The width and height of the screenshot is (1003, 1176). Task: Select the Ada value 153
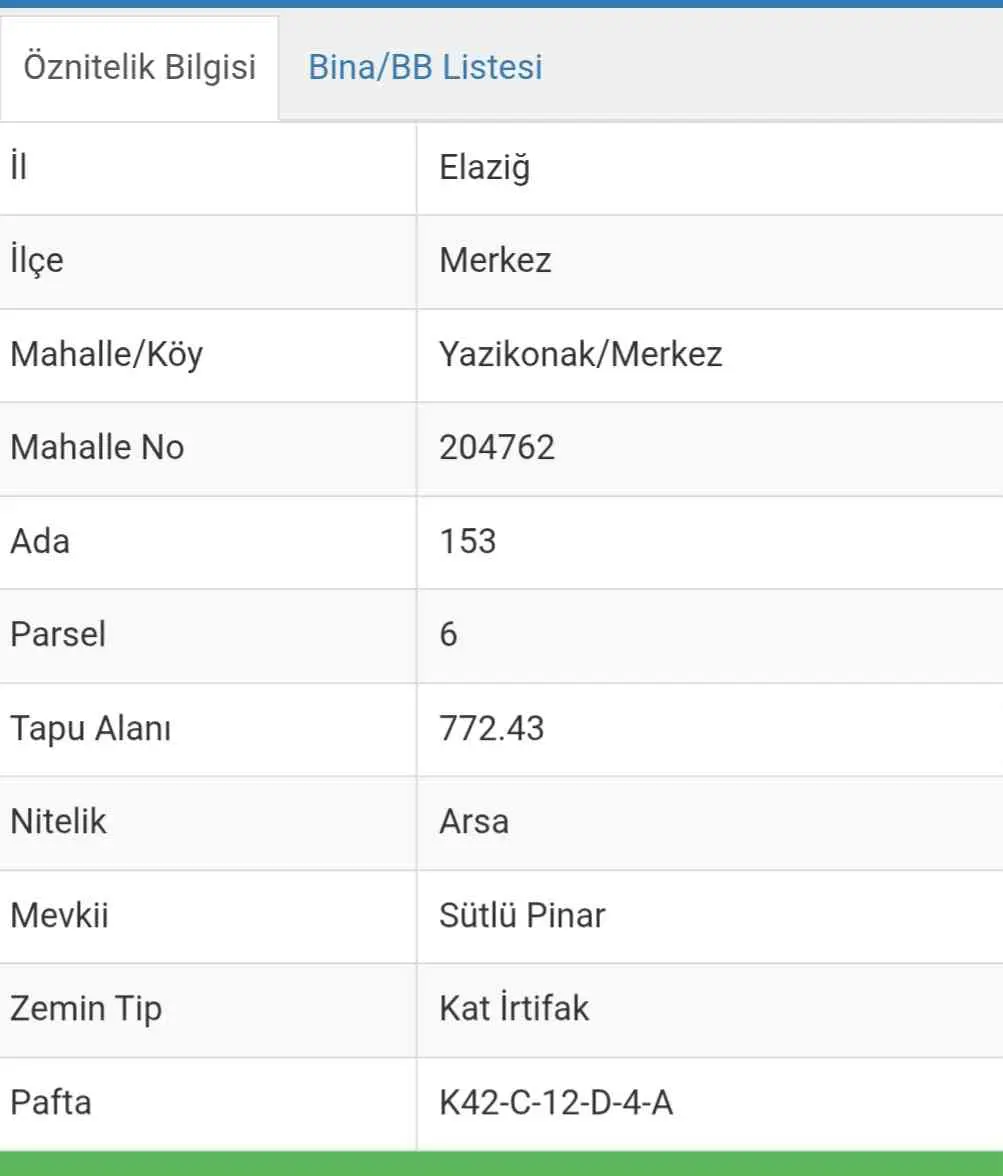(468, 542)
